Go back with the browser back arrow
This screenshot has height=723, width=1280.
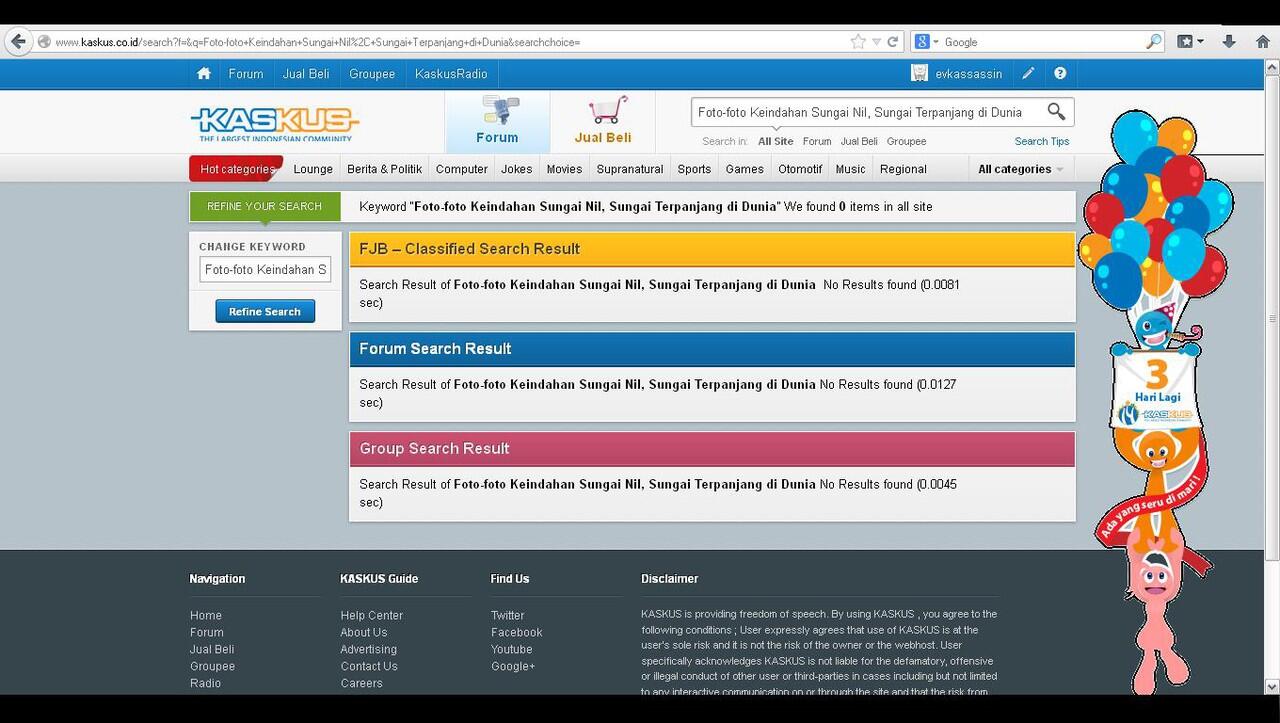pyautogui.click(x=17, y=41)
